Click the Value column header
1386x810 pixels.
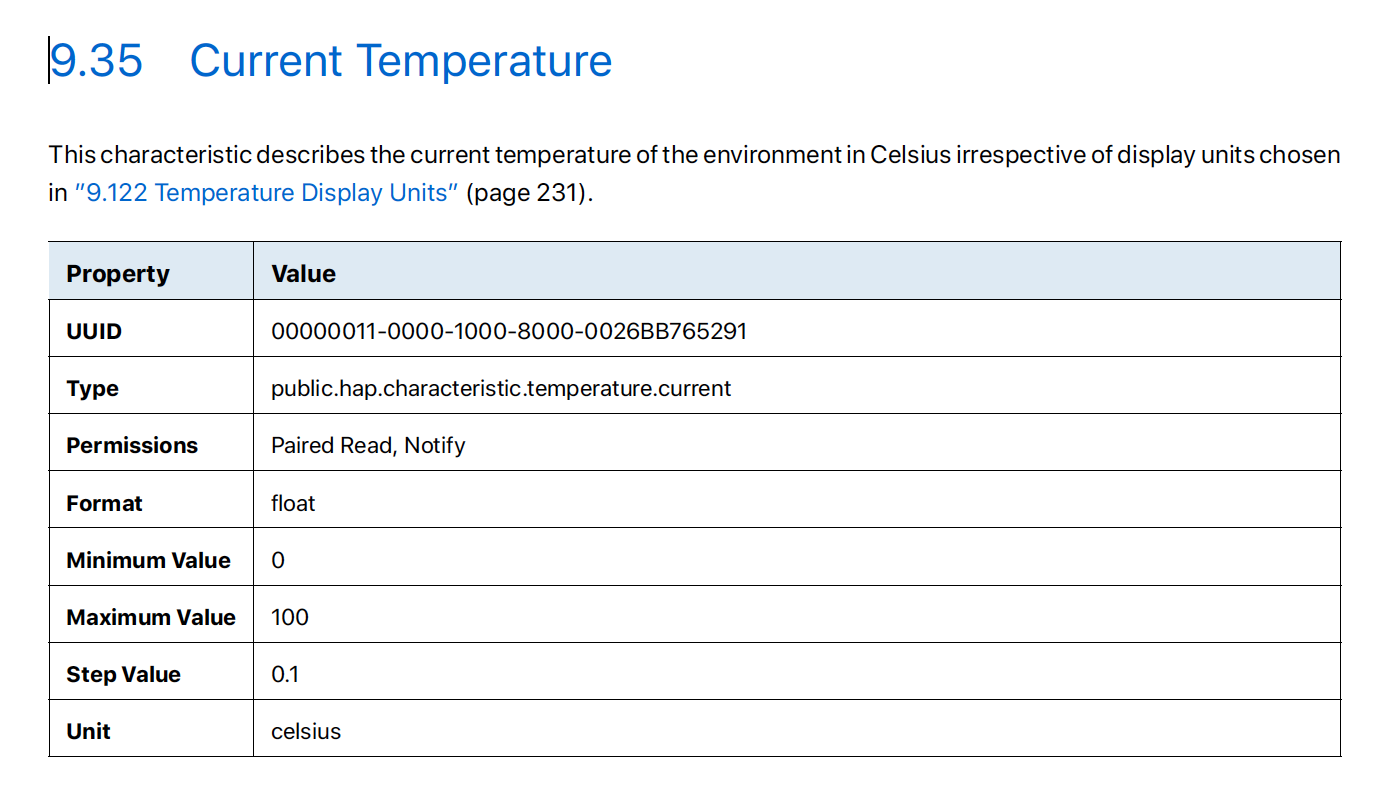click(304, 274)
